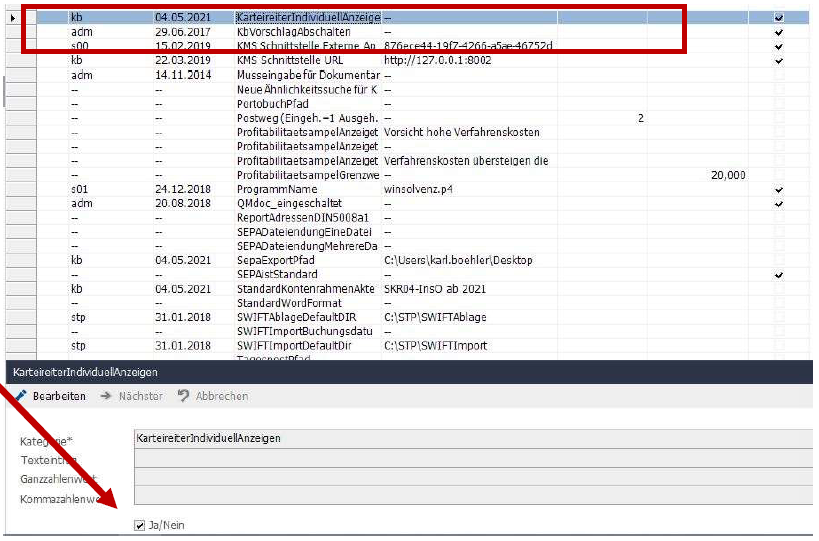Click user stp in SWIFTAblageDefaultDIR row
The height and width of the screenshot is (541, 819).
tap(78, 317)
